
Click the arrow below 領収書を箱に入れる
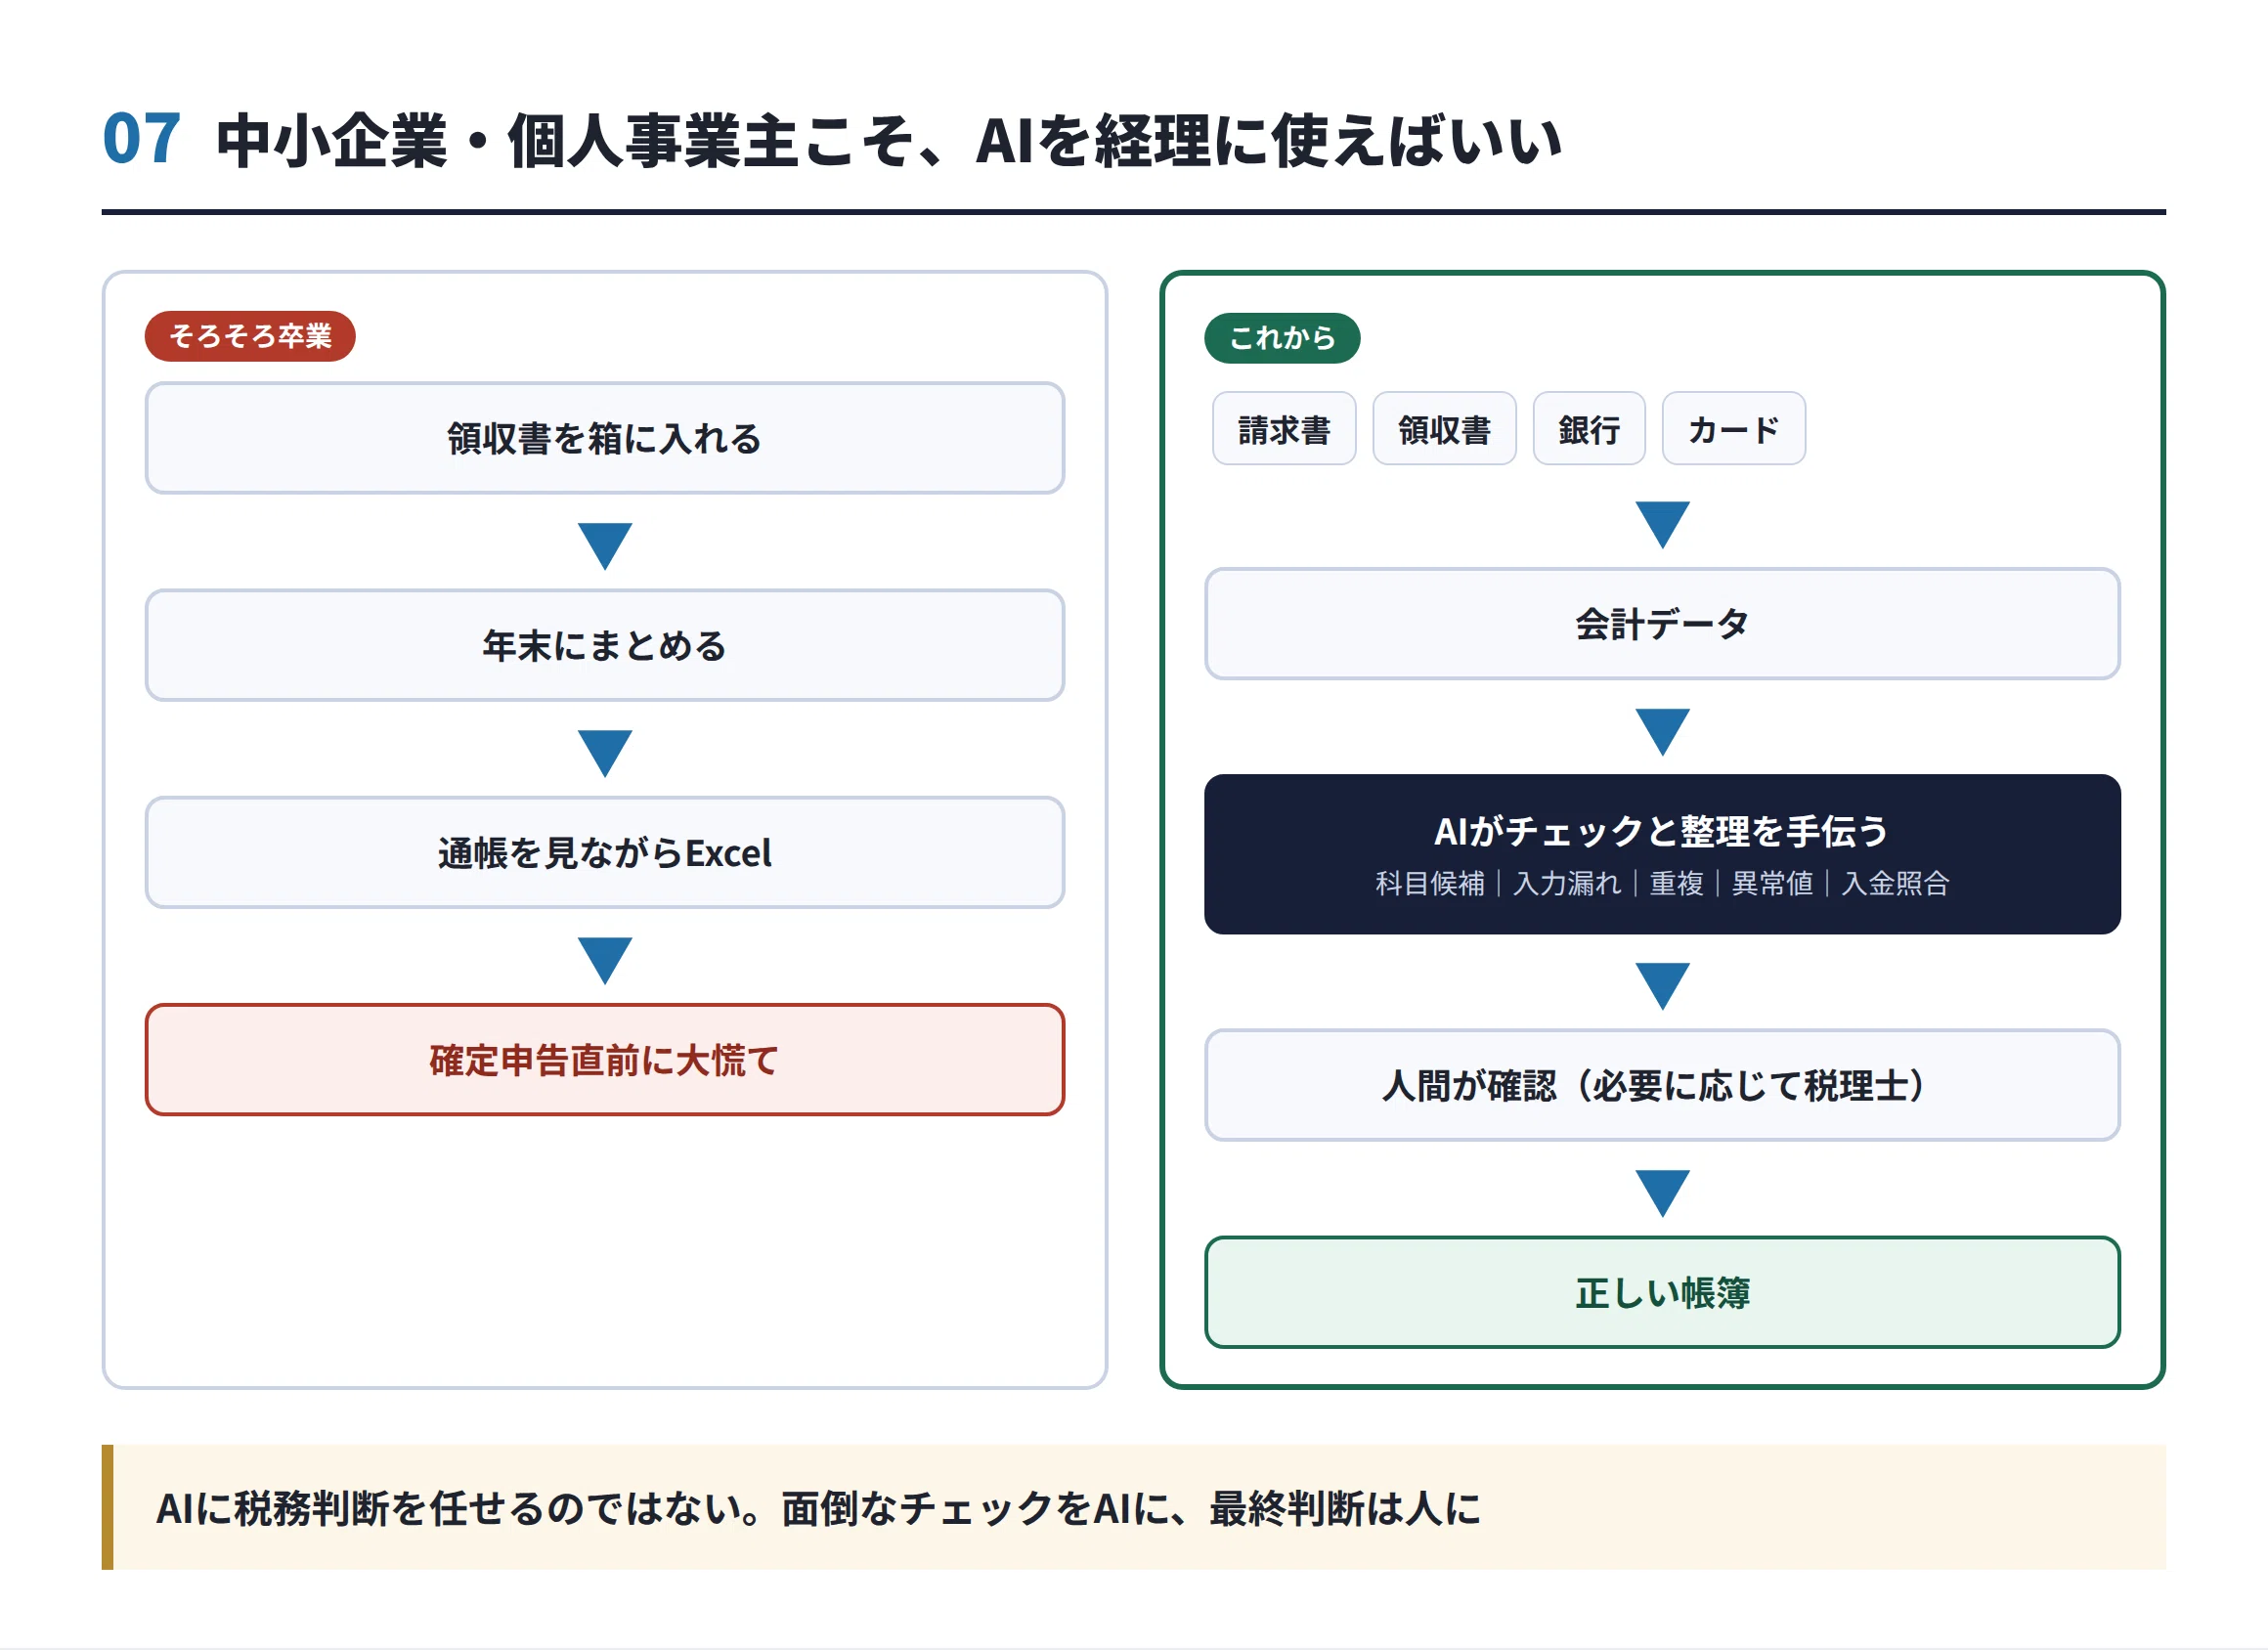click(605, 545)
